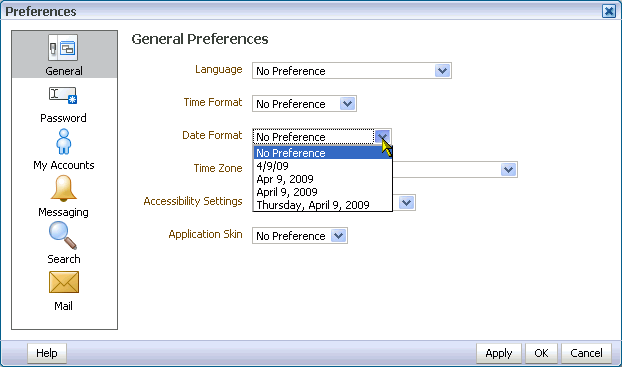
Task: Click the Messaging bell icon
Action: pos(63,188)
